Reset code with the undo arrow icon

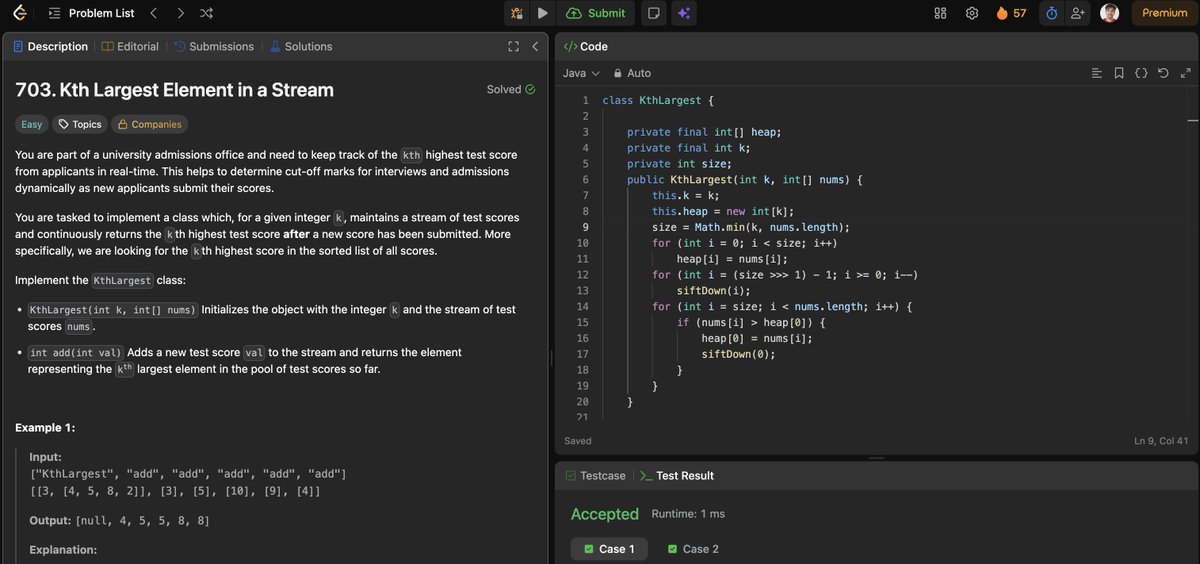pyautogui.click(x=1163, y=73)
